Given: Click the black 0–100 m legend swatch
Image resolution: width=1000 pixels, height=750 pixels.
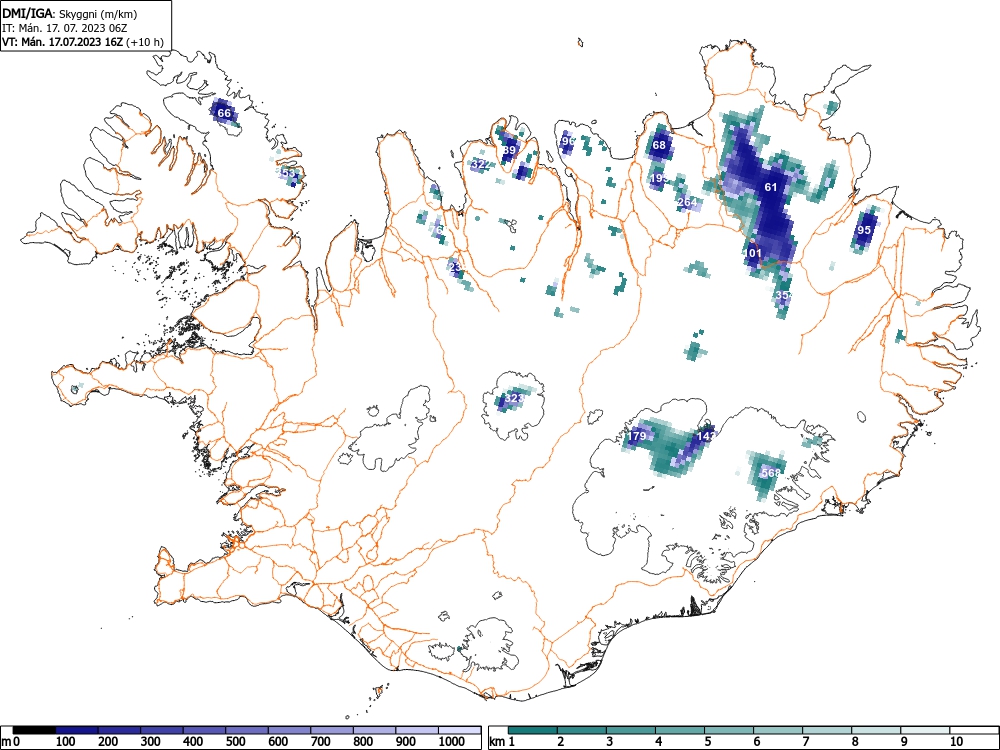Looking at the screenshot, I should pyautogui.click(x=34, y=730).
